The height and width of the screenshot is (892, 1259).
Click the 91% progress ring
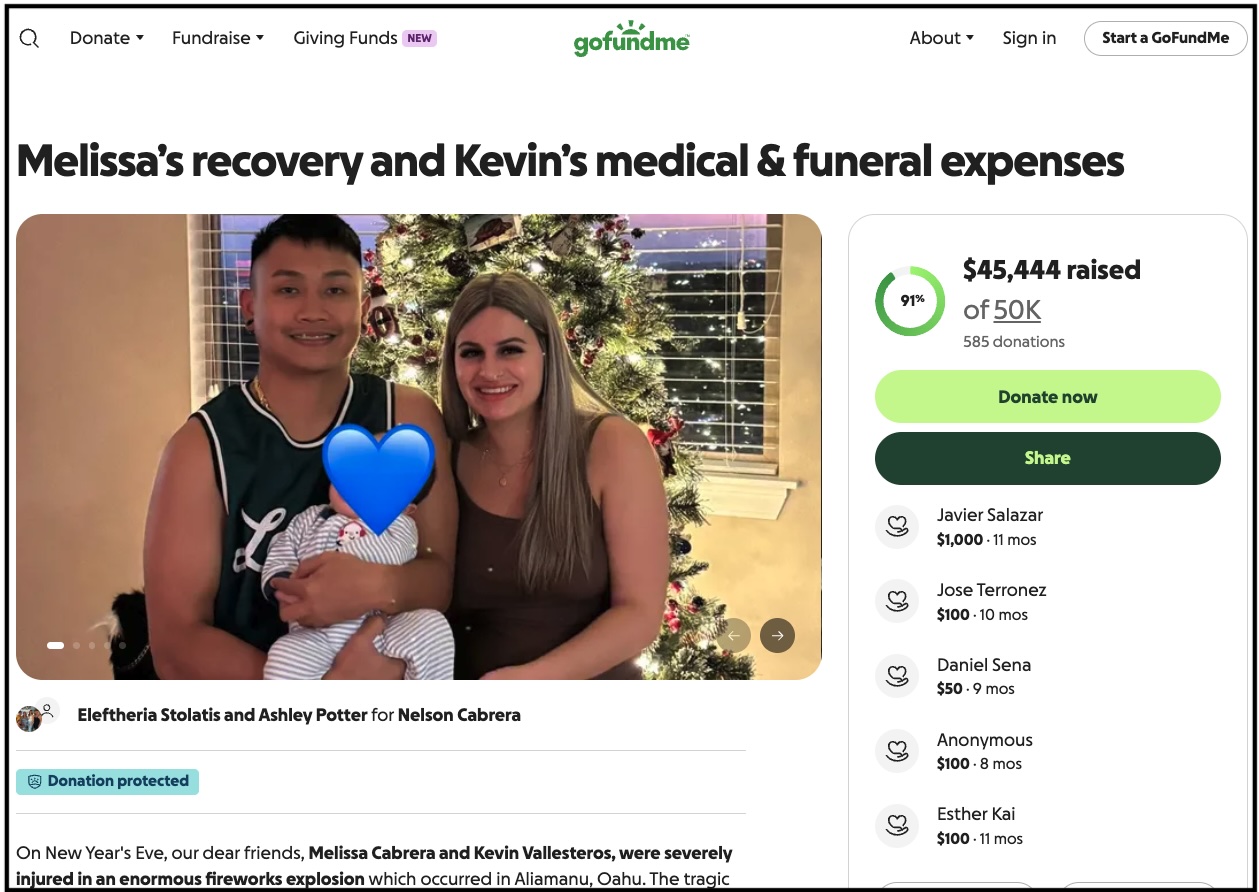pos(910,300)
